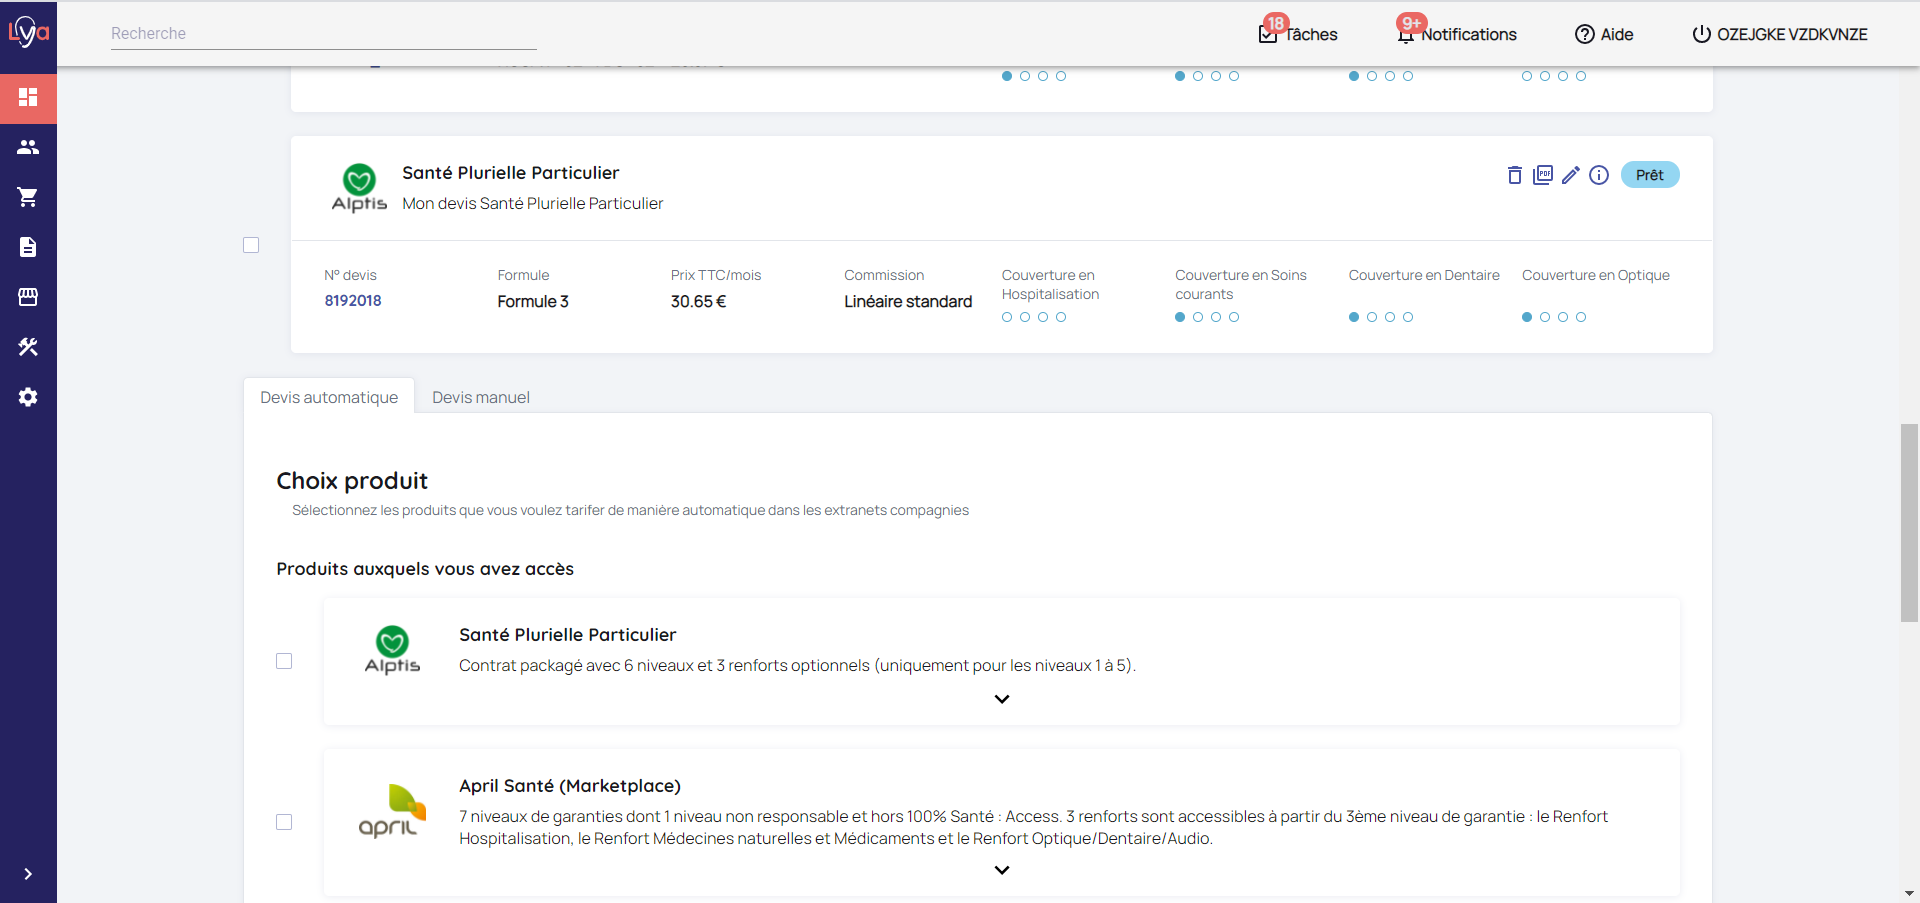Open the settings gear in sidebar

[x=28, y=397]
